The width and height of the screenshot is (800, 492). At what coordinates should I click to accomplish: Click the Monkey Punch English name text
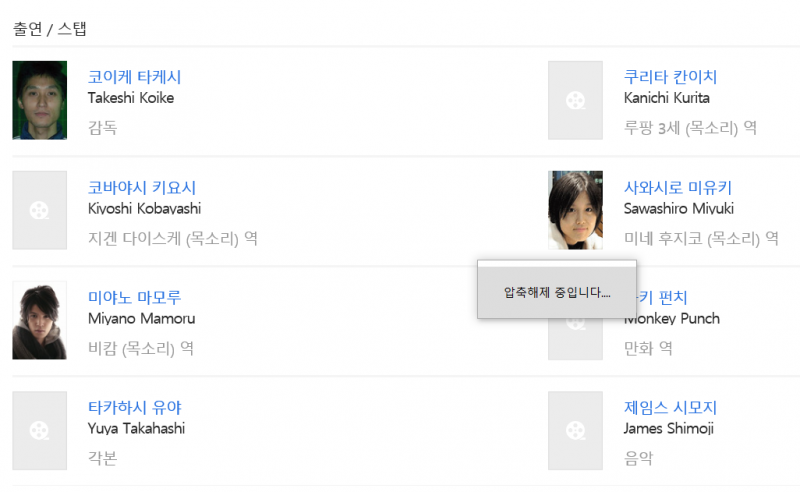(x=672, y=319)
